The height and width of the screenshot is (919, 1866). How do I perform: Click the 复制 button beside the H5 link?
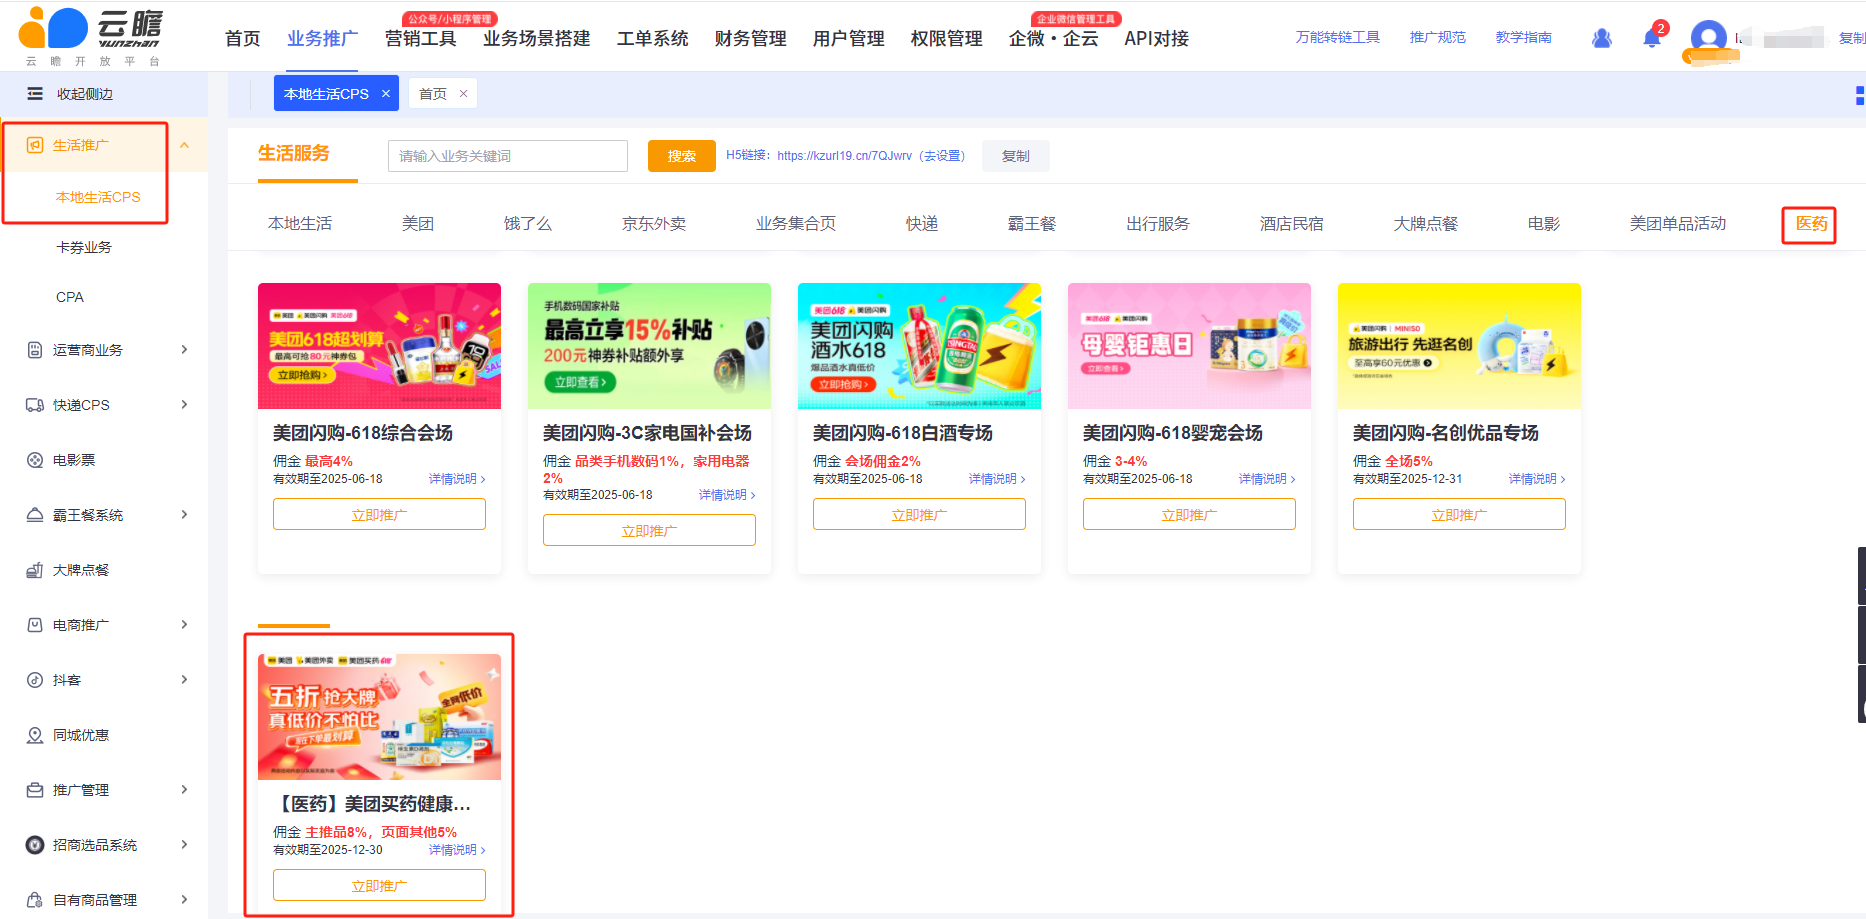(x=1016, y=156)
